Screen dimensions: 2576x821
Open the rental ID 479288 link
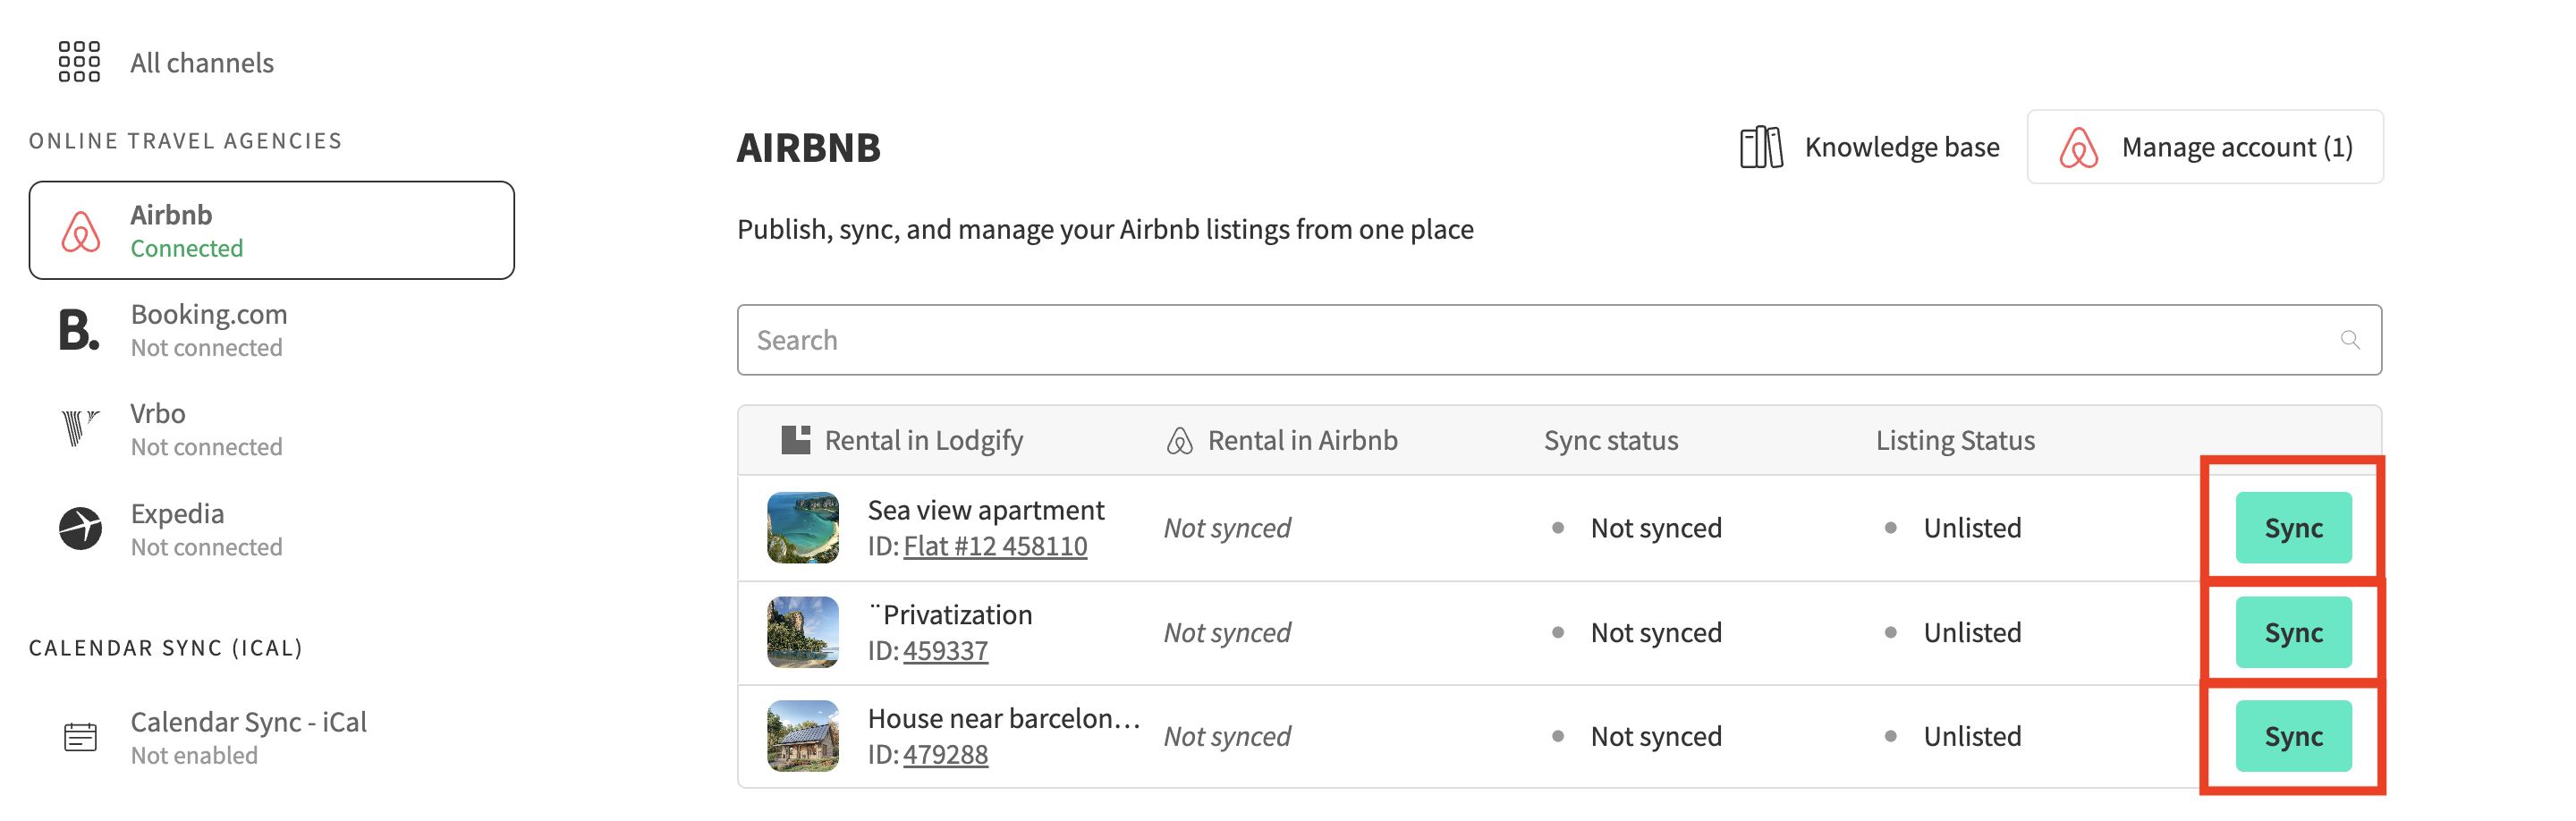[x=945, y=755]
